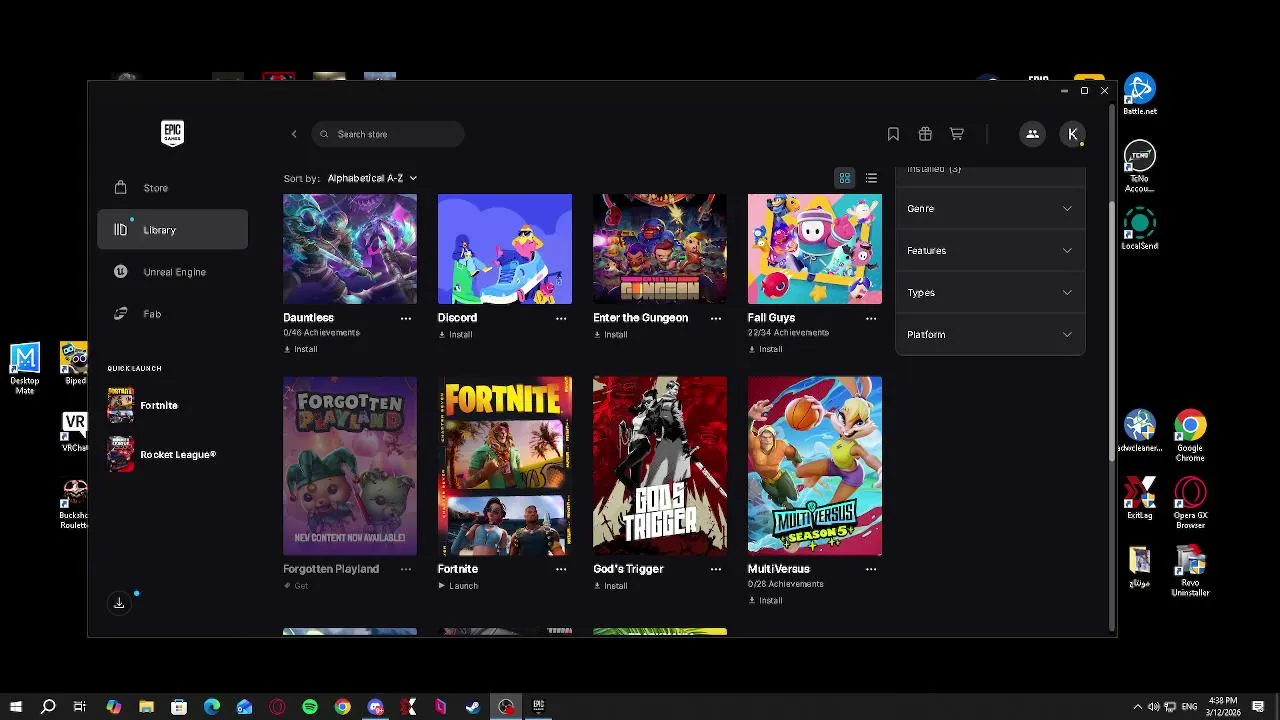Launch Fortnite from its library card
This screenshot has width=1280, height=720.
(459, 585)
